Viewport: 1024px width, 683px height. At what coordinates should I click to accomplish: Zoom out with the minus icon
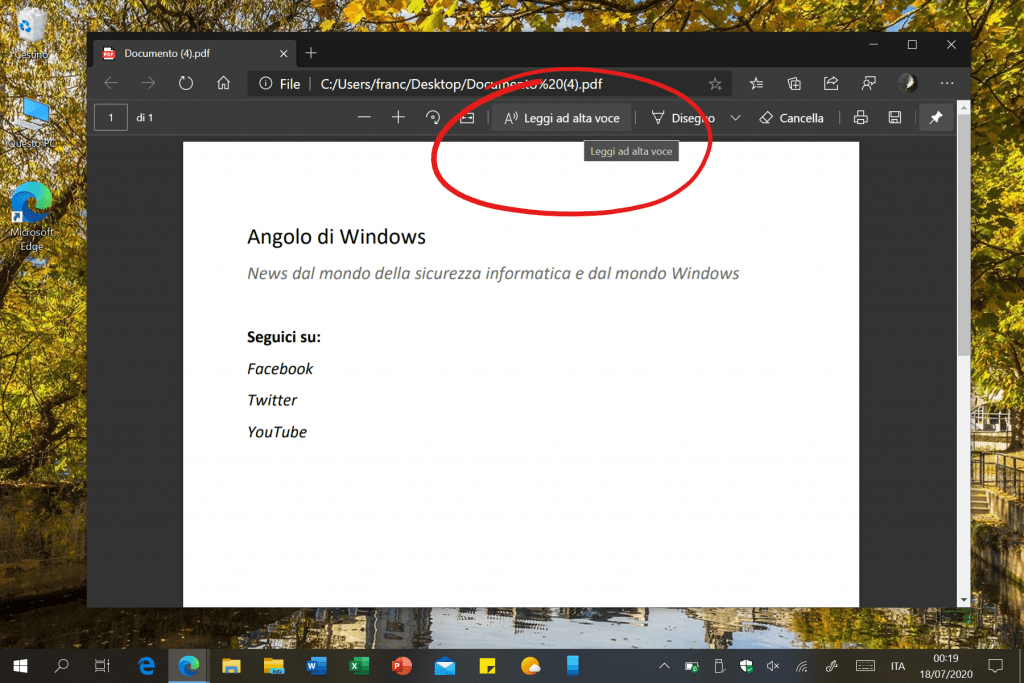click(364, 118)
